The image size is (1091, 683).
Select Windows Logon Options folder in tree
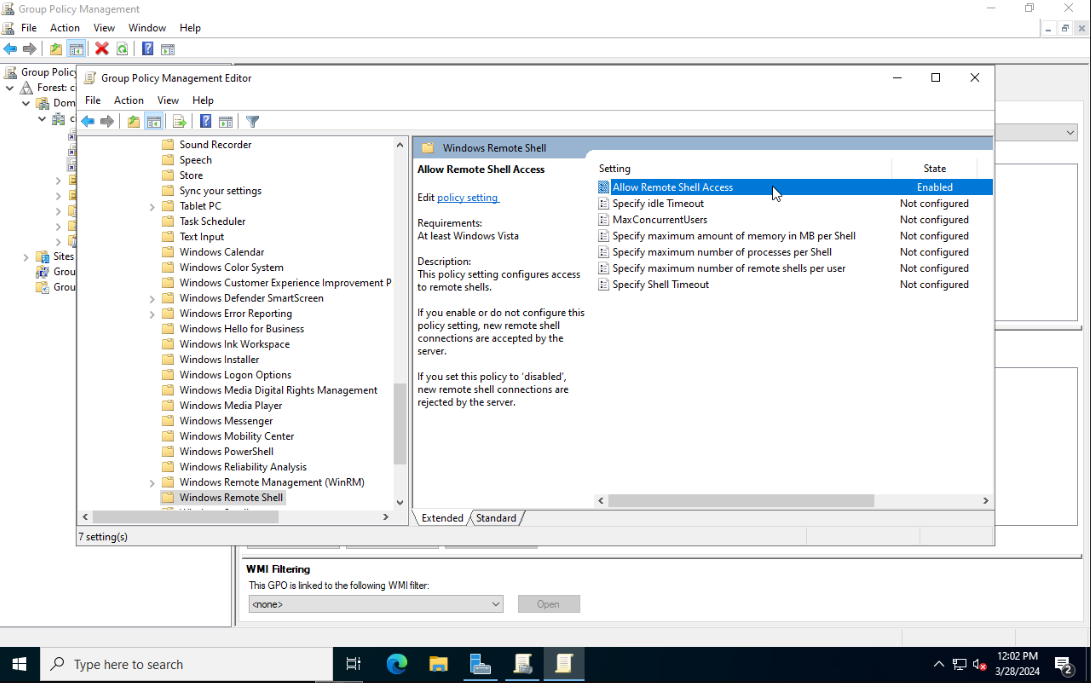pos(235,375)
